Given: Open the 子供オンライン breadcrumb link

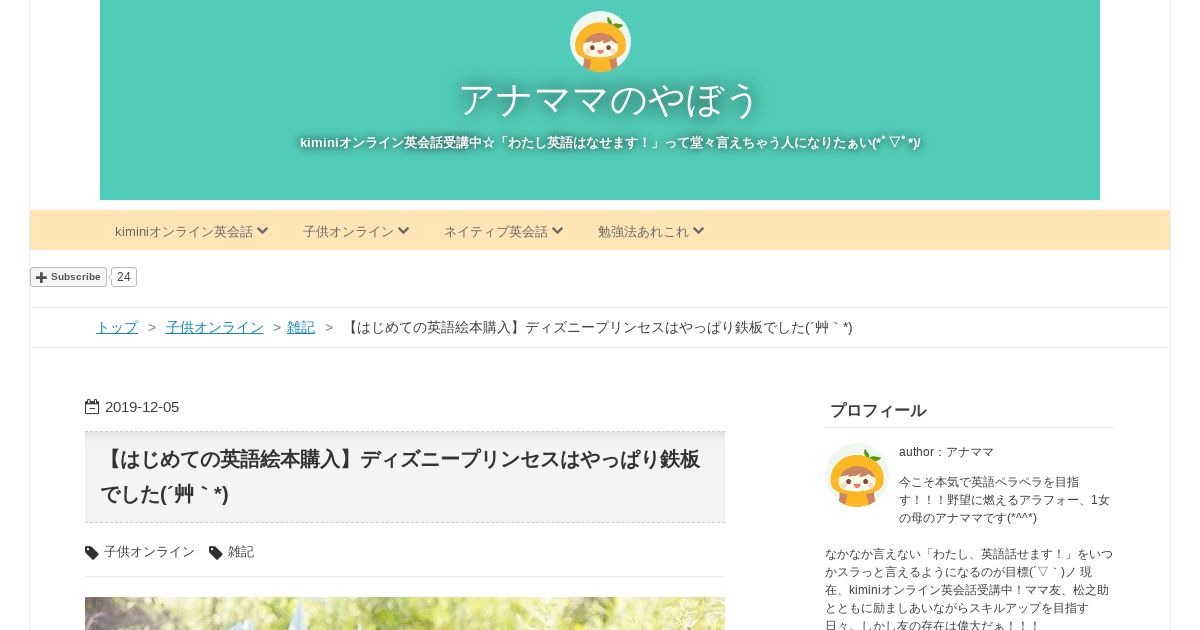Looking at the screenshot, I should 215,327.
